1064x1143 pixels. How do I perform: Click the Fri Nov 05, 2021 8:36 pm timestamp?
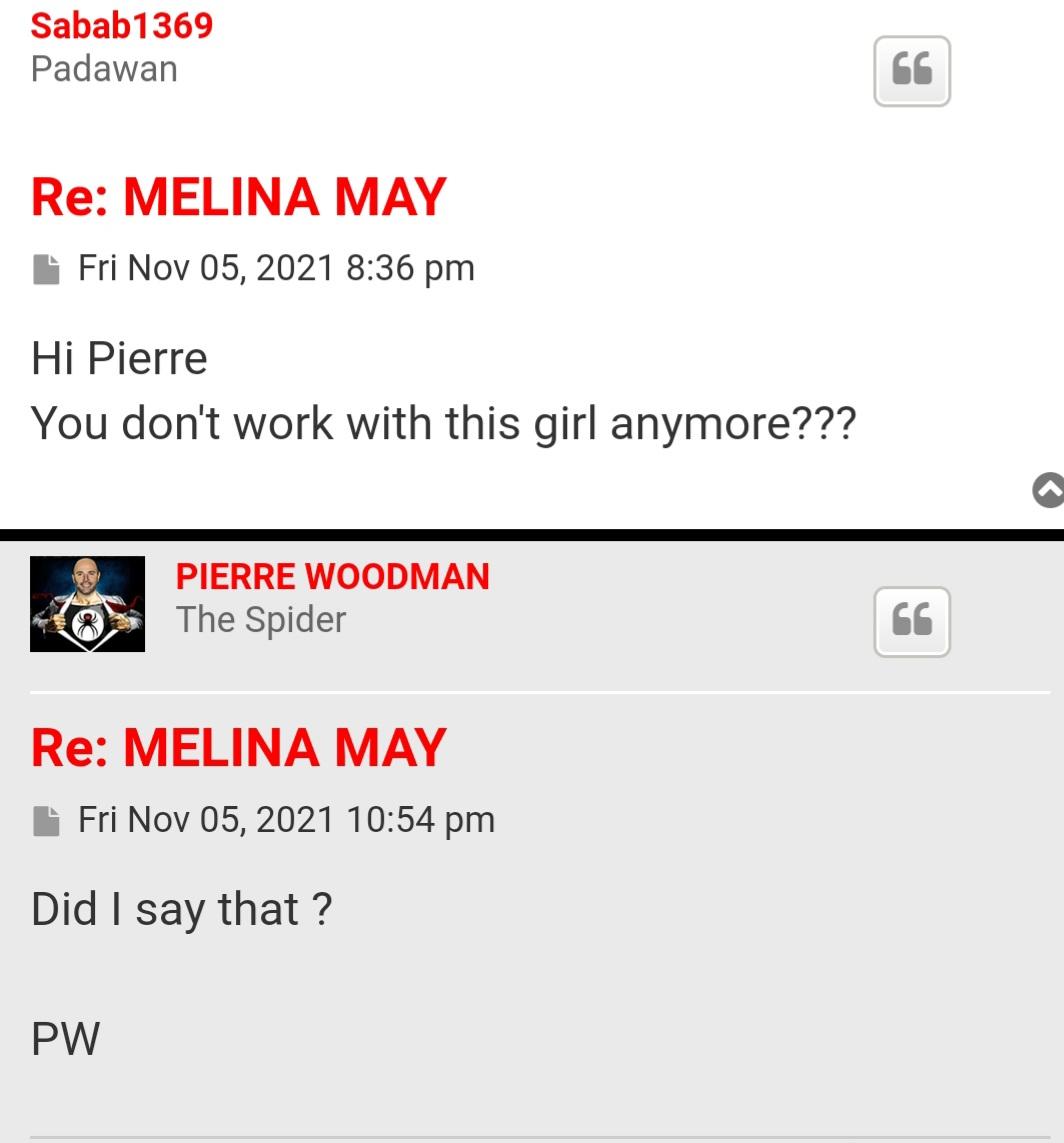pos(276,268)
